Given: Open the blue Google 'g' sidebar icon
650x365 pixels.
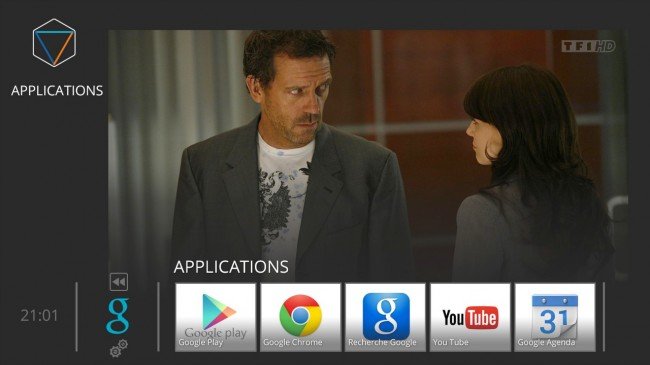Looking at the screenshot, I should (118, 316).
